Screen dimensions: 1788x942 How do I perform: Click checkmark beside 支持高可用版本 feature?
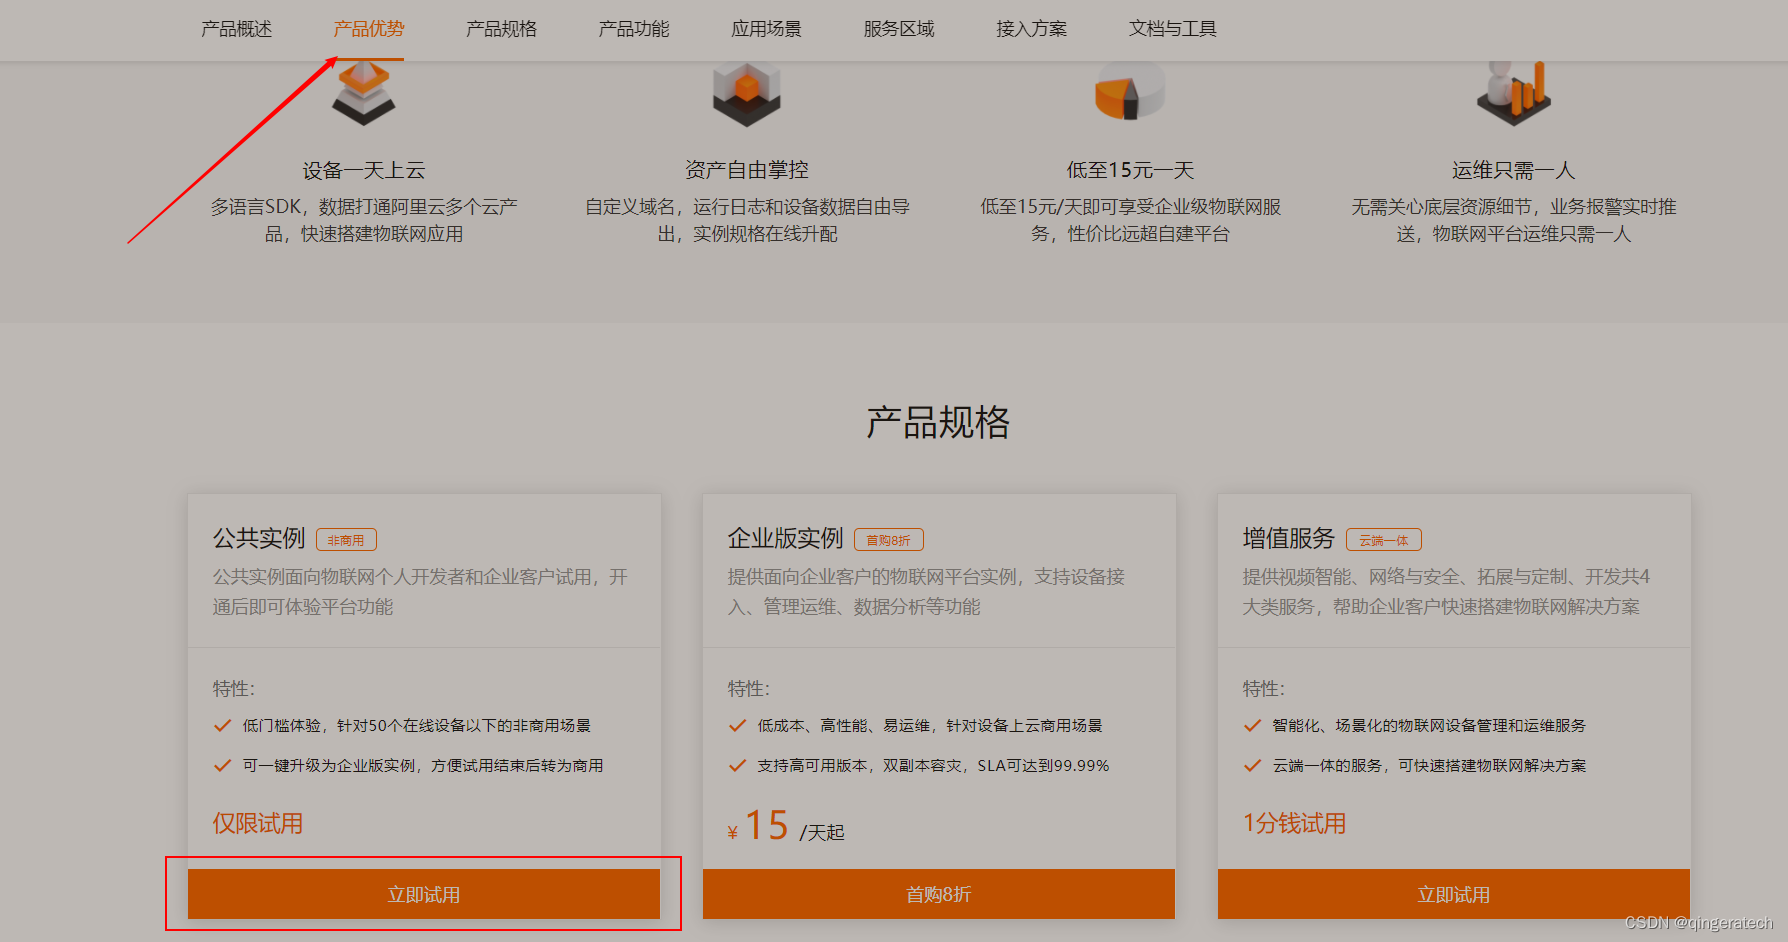[x=738, y=766]
